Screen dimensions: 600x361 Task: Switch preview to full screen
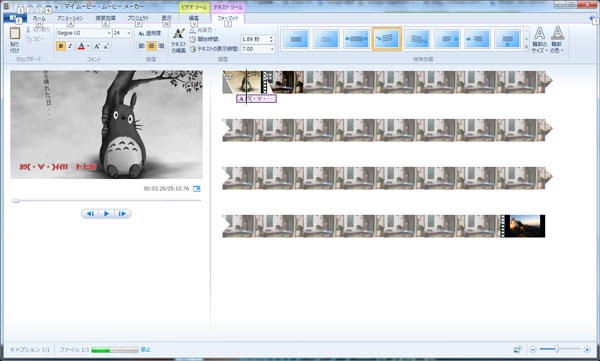tap(197, 189)
